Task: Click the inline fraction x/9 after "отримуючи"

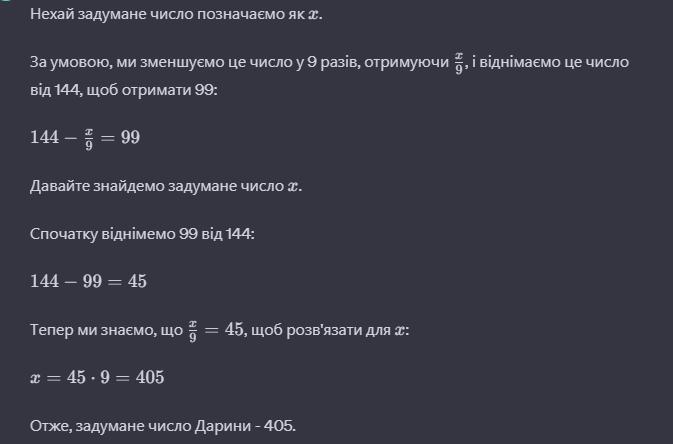Action: coord(459,64)
